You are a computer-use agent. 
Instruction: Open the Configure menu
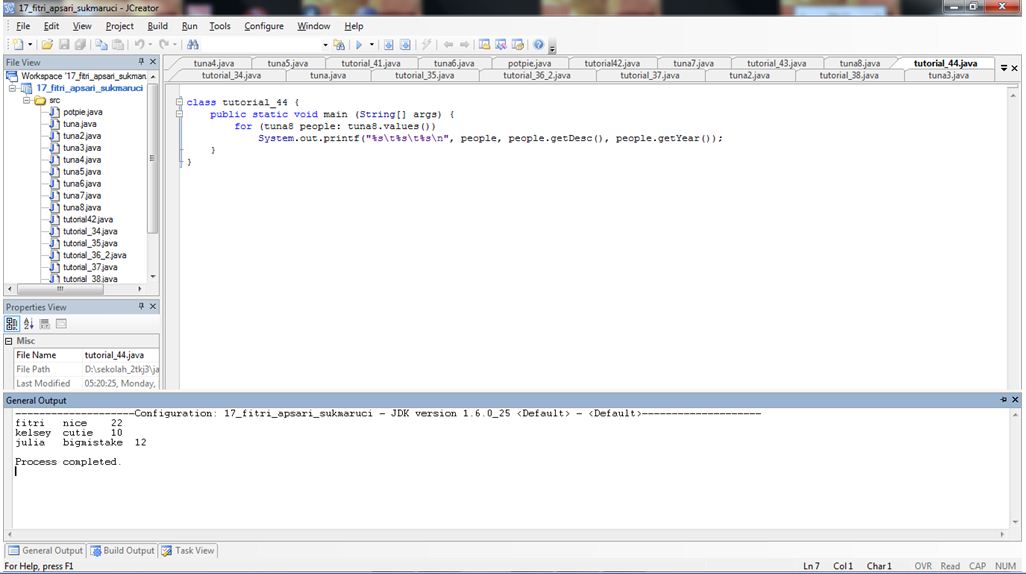[x=264, y=26]
